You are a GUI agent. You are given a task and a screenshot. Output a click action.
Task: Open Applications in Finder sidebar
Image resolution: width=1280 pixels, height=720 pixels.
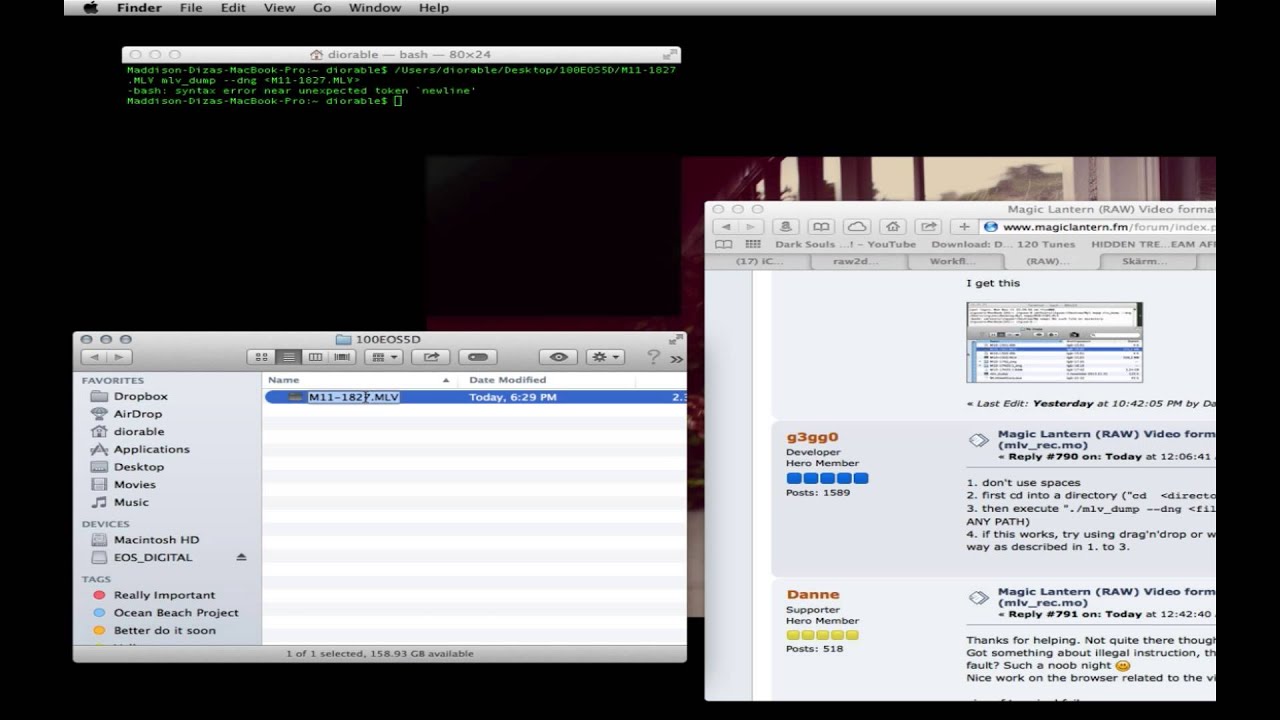tap(152, 449)
